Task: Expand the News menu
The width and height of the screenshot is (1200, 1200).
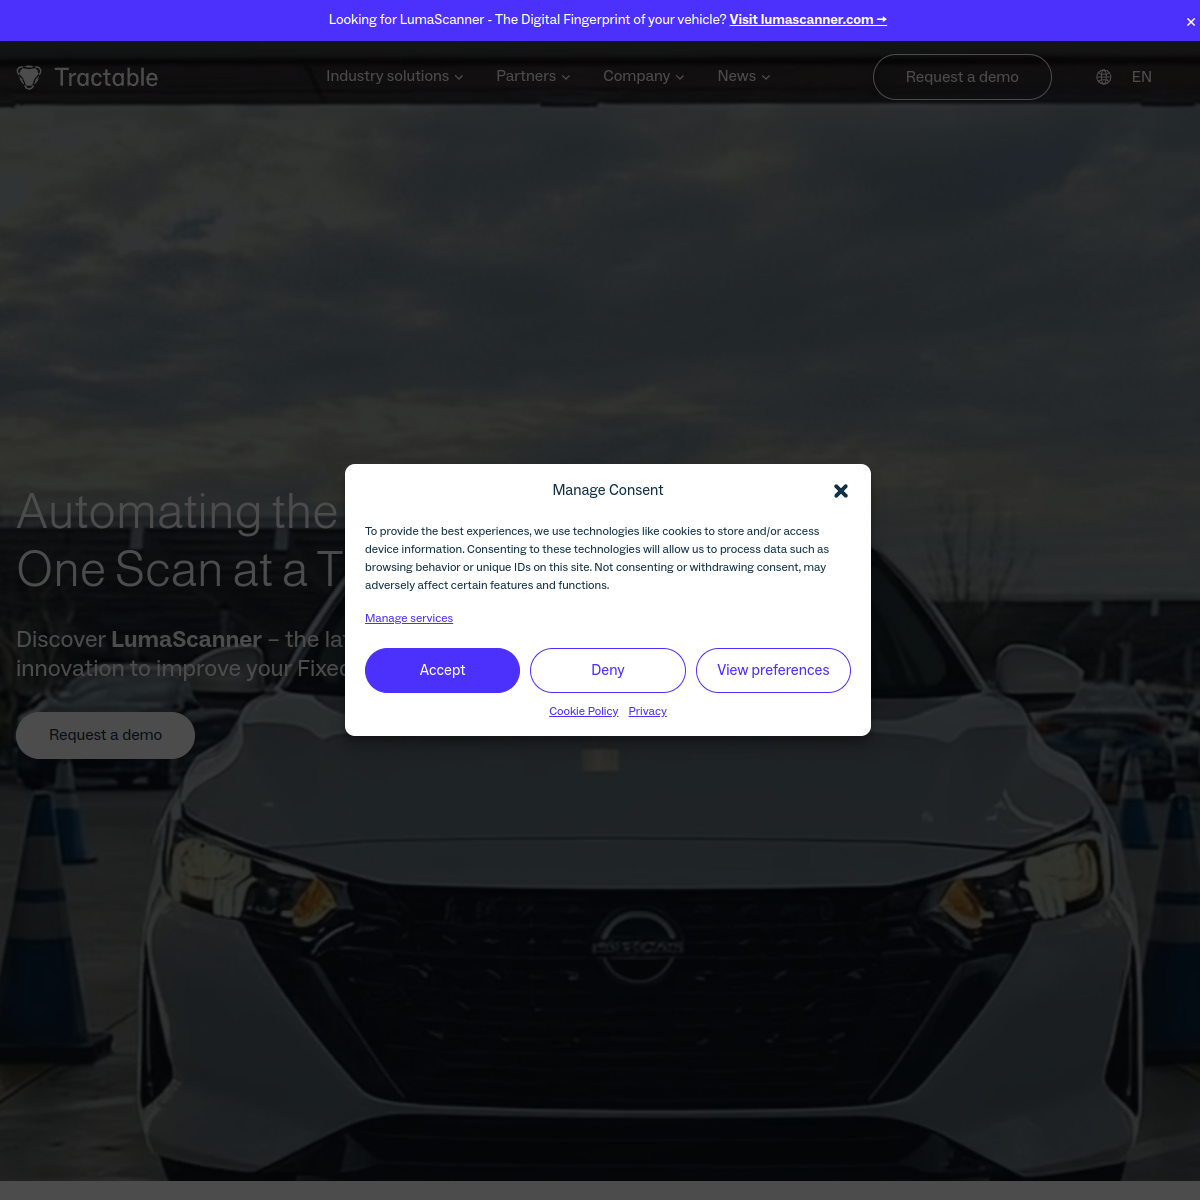Action: coord(744,76)
